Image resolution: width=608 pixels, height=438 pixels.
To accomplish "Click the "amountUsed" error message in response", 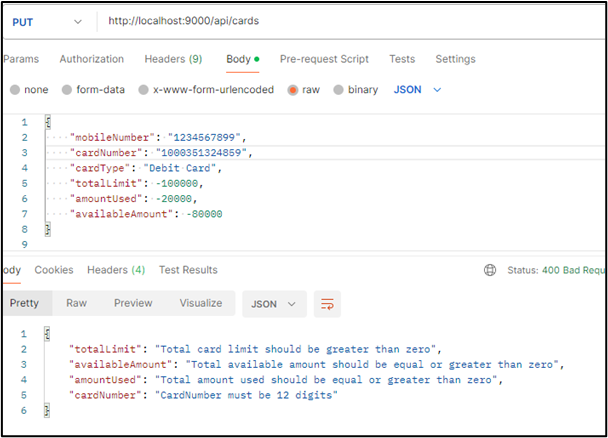I will click(285, 380).
